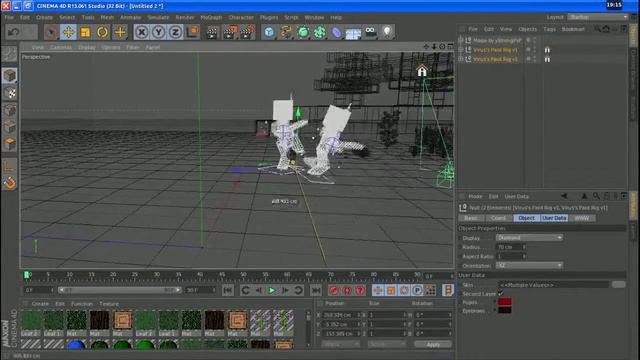This screenshot has height=360, width=640.
Task: Open the Create menu in menu bar
Action: (44, 18)
